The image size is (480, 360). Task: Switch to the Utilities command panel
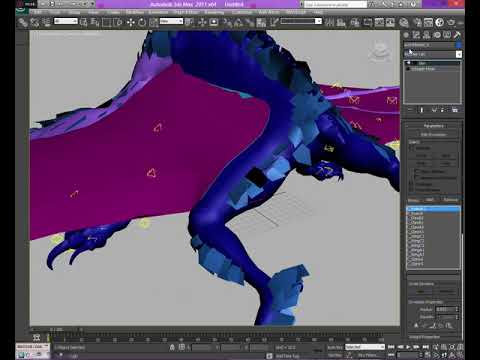click(458, 35)
